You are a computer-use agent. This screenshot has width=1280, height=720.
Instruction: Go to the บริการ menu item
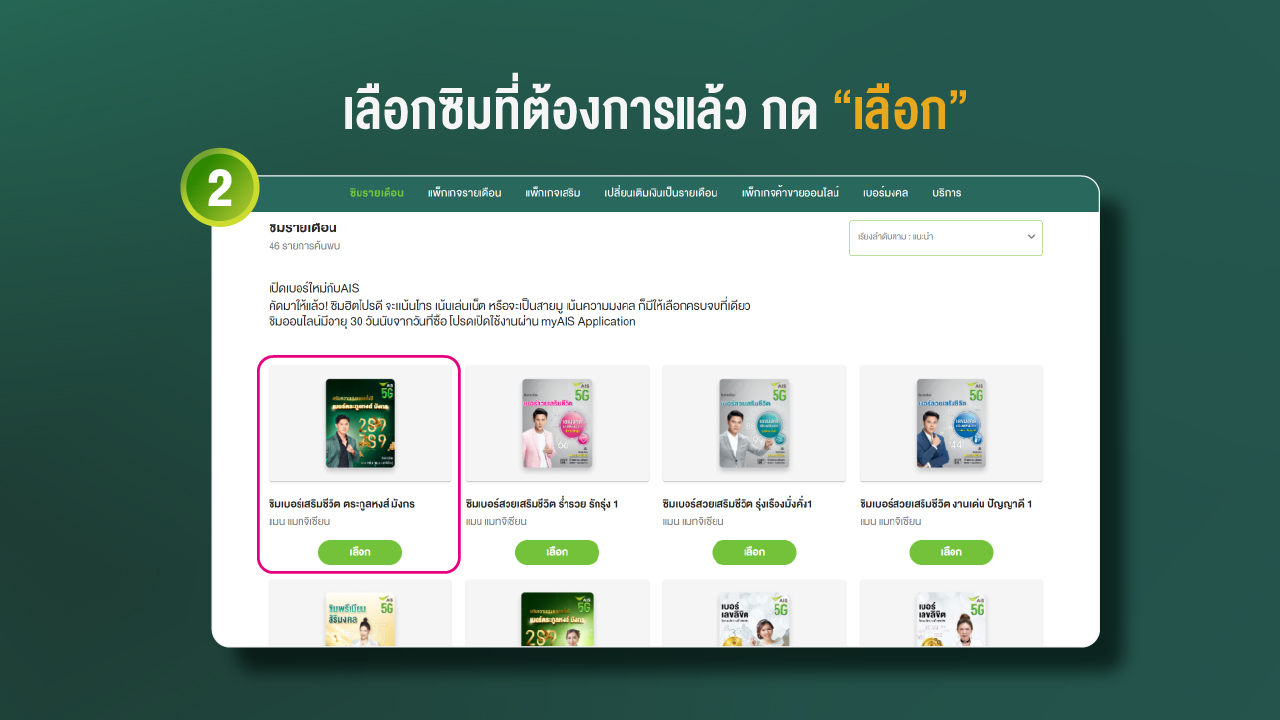click(946, 193)
